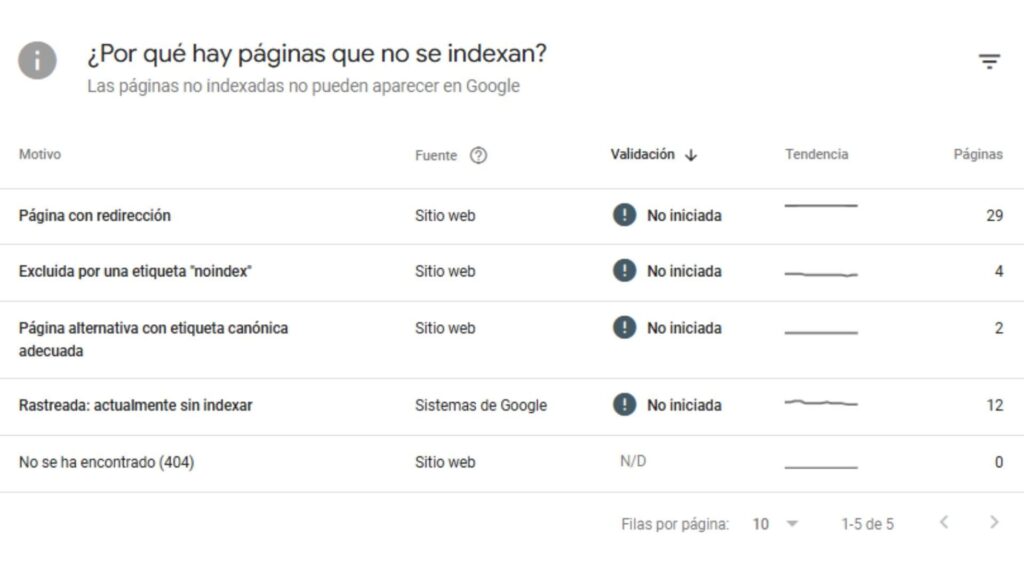Click the page count 29 for redirections
Image resolution: width=1024 pixels, height=576 pixels.
click(x=993, y=215)
